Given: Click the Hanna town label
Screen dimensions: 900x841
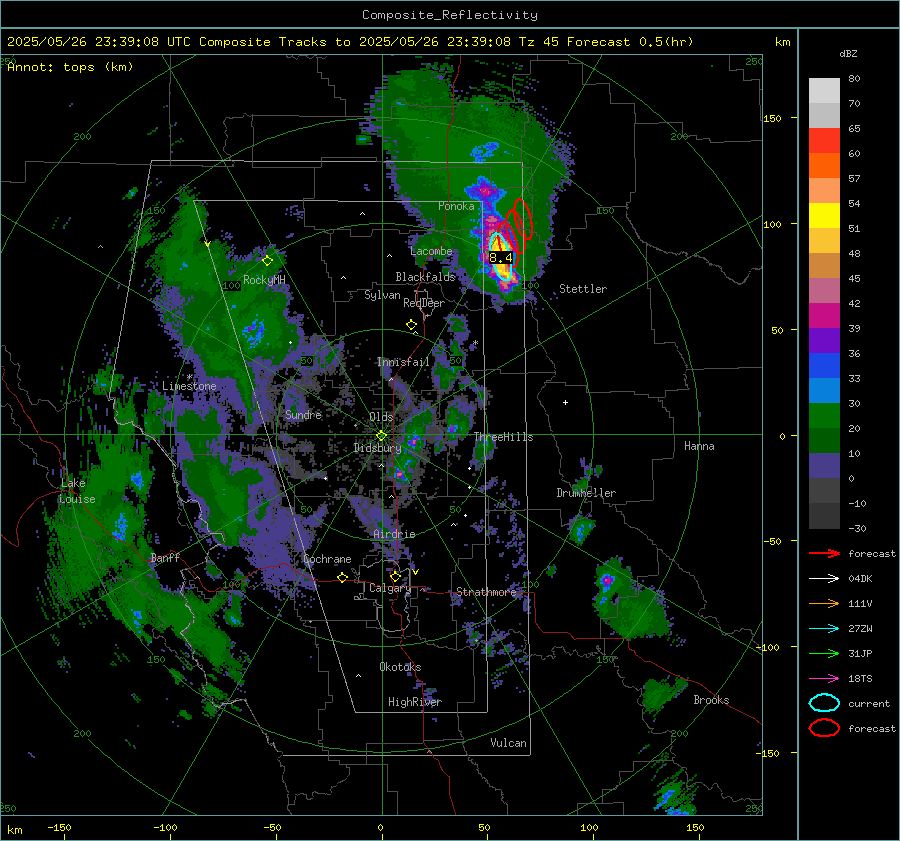Looking at the screenshot, I should 699,446.
